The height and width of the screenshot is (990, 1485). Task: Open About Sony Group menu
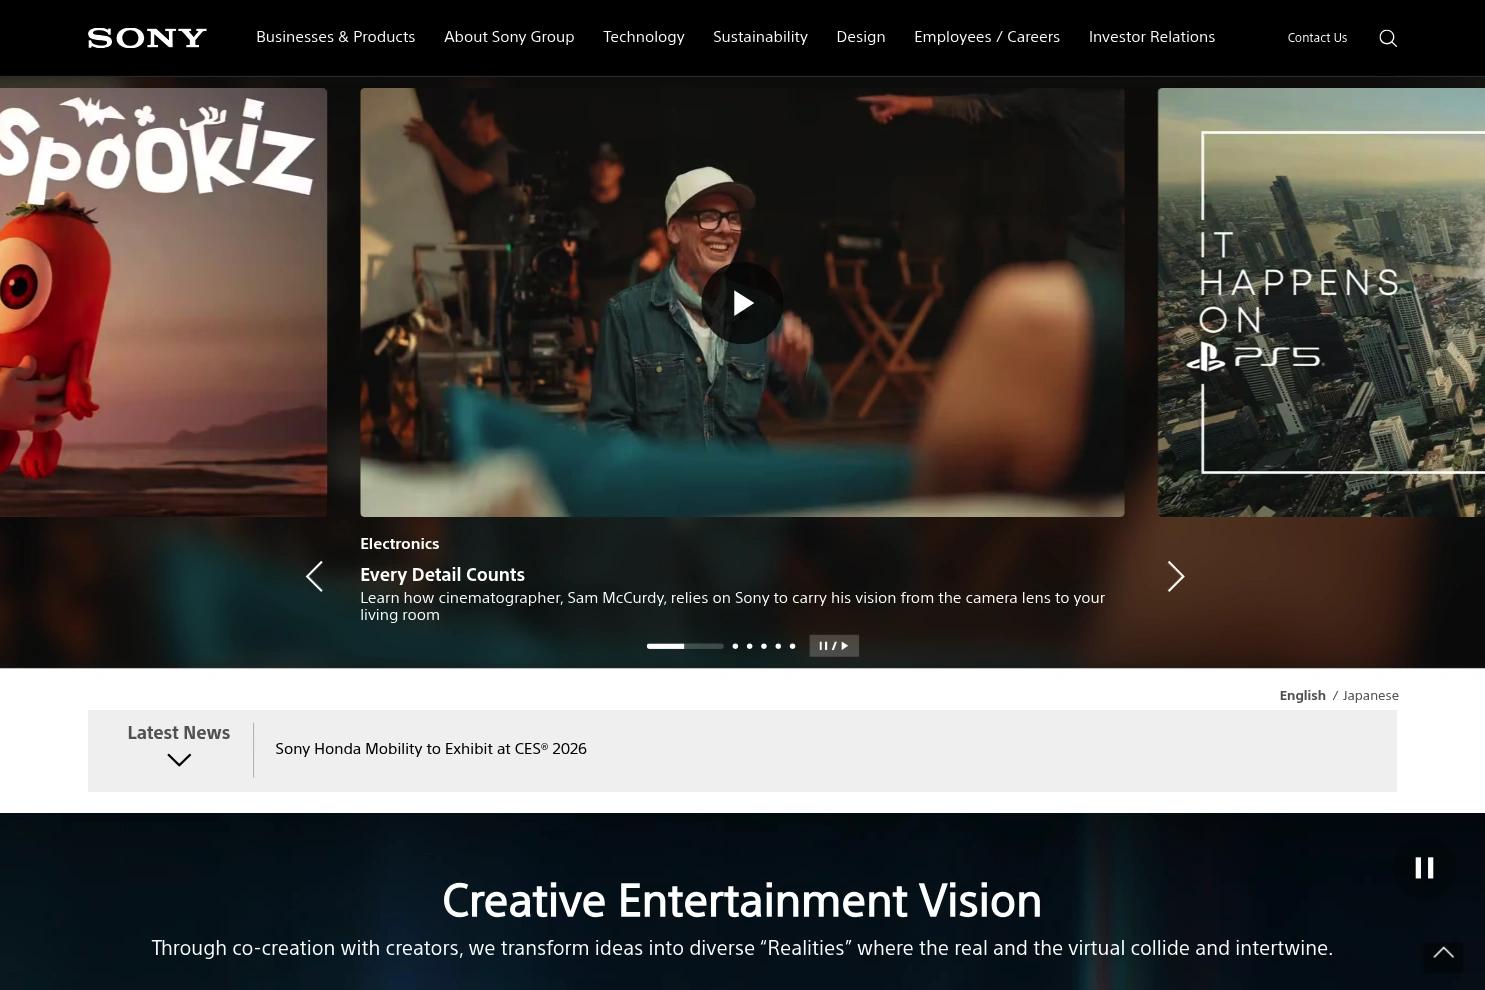point(509,37)
